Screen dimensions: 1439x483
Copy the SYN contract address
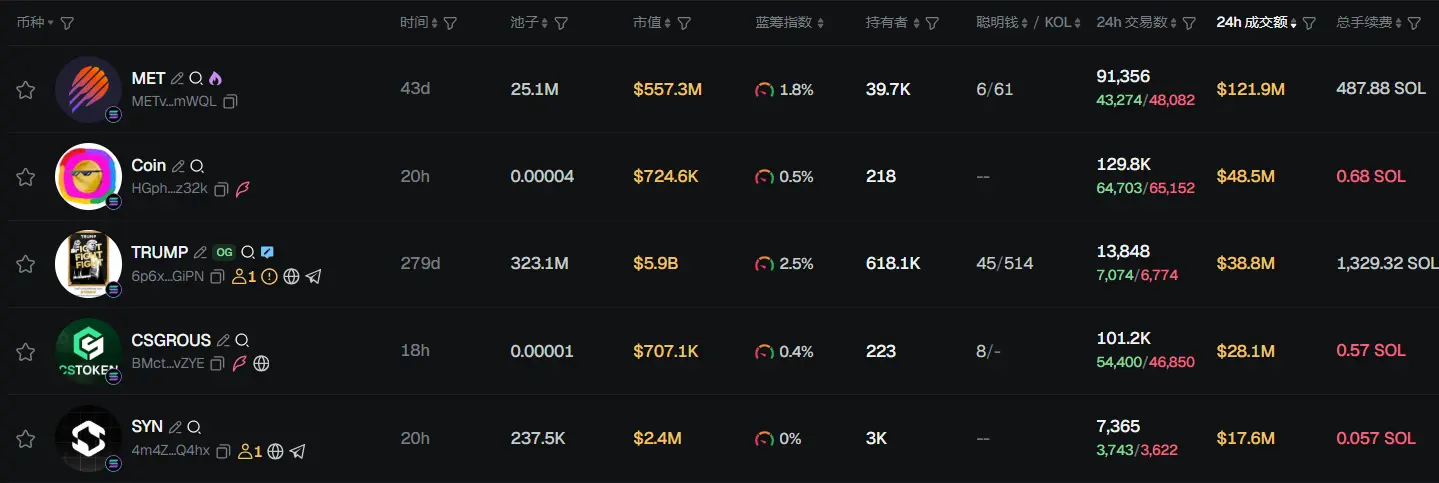click(x=223, y=451)
